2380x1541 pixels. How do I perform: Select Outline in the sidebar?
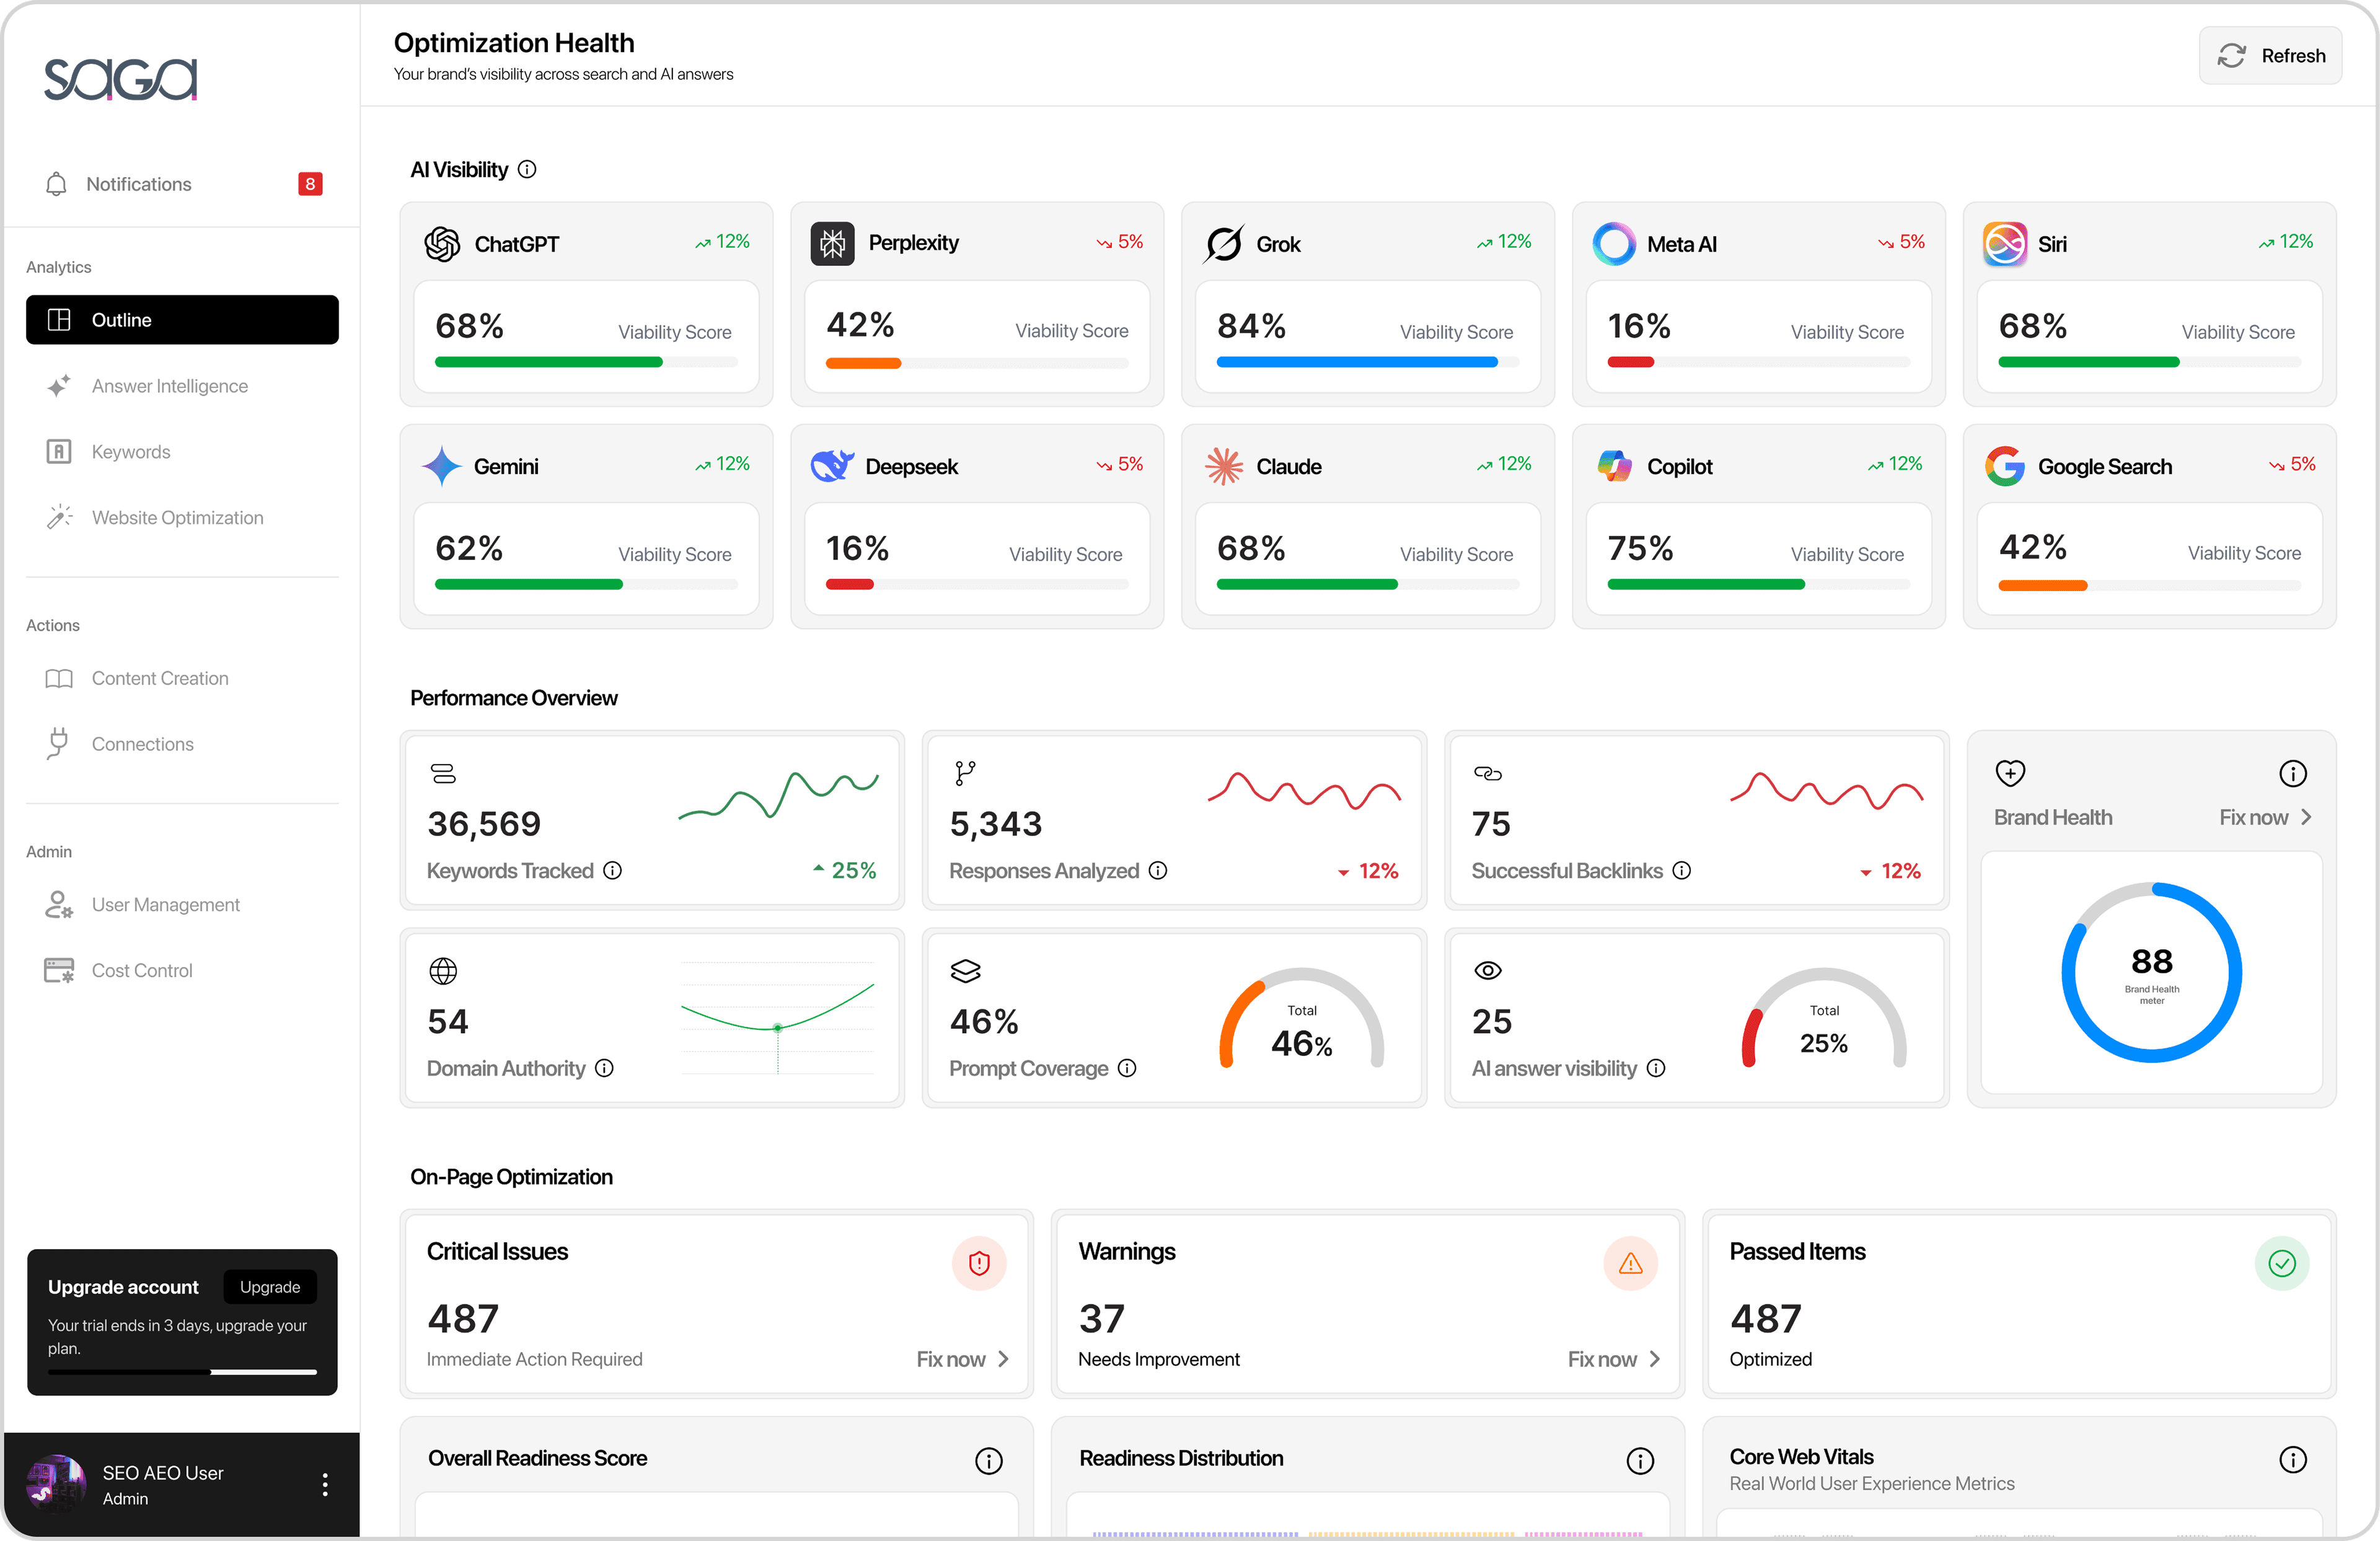tap(182, 320)
